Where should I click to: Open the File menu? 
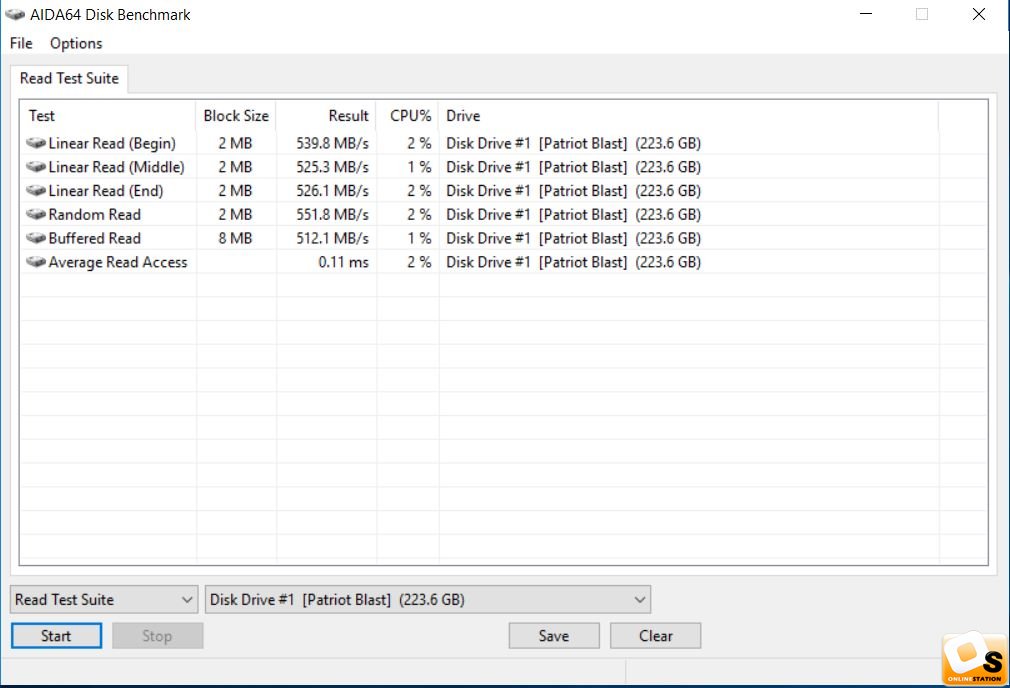21,43
